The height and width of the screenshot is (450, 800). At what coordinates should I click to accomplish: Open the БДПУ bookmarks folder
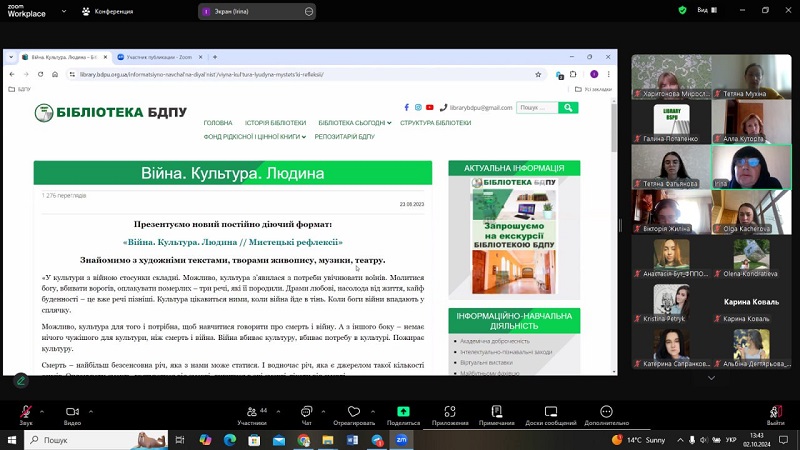19,89
